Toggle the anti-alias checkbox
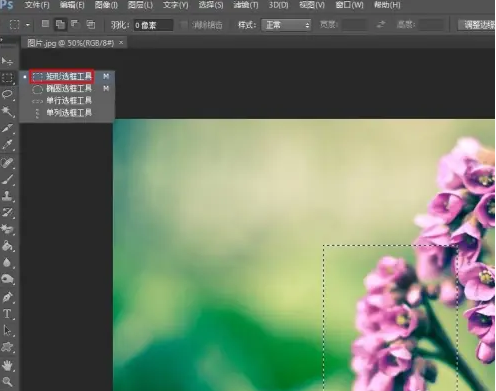This screenshot has width=496, height=391. [183, 25]
